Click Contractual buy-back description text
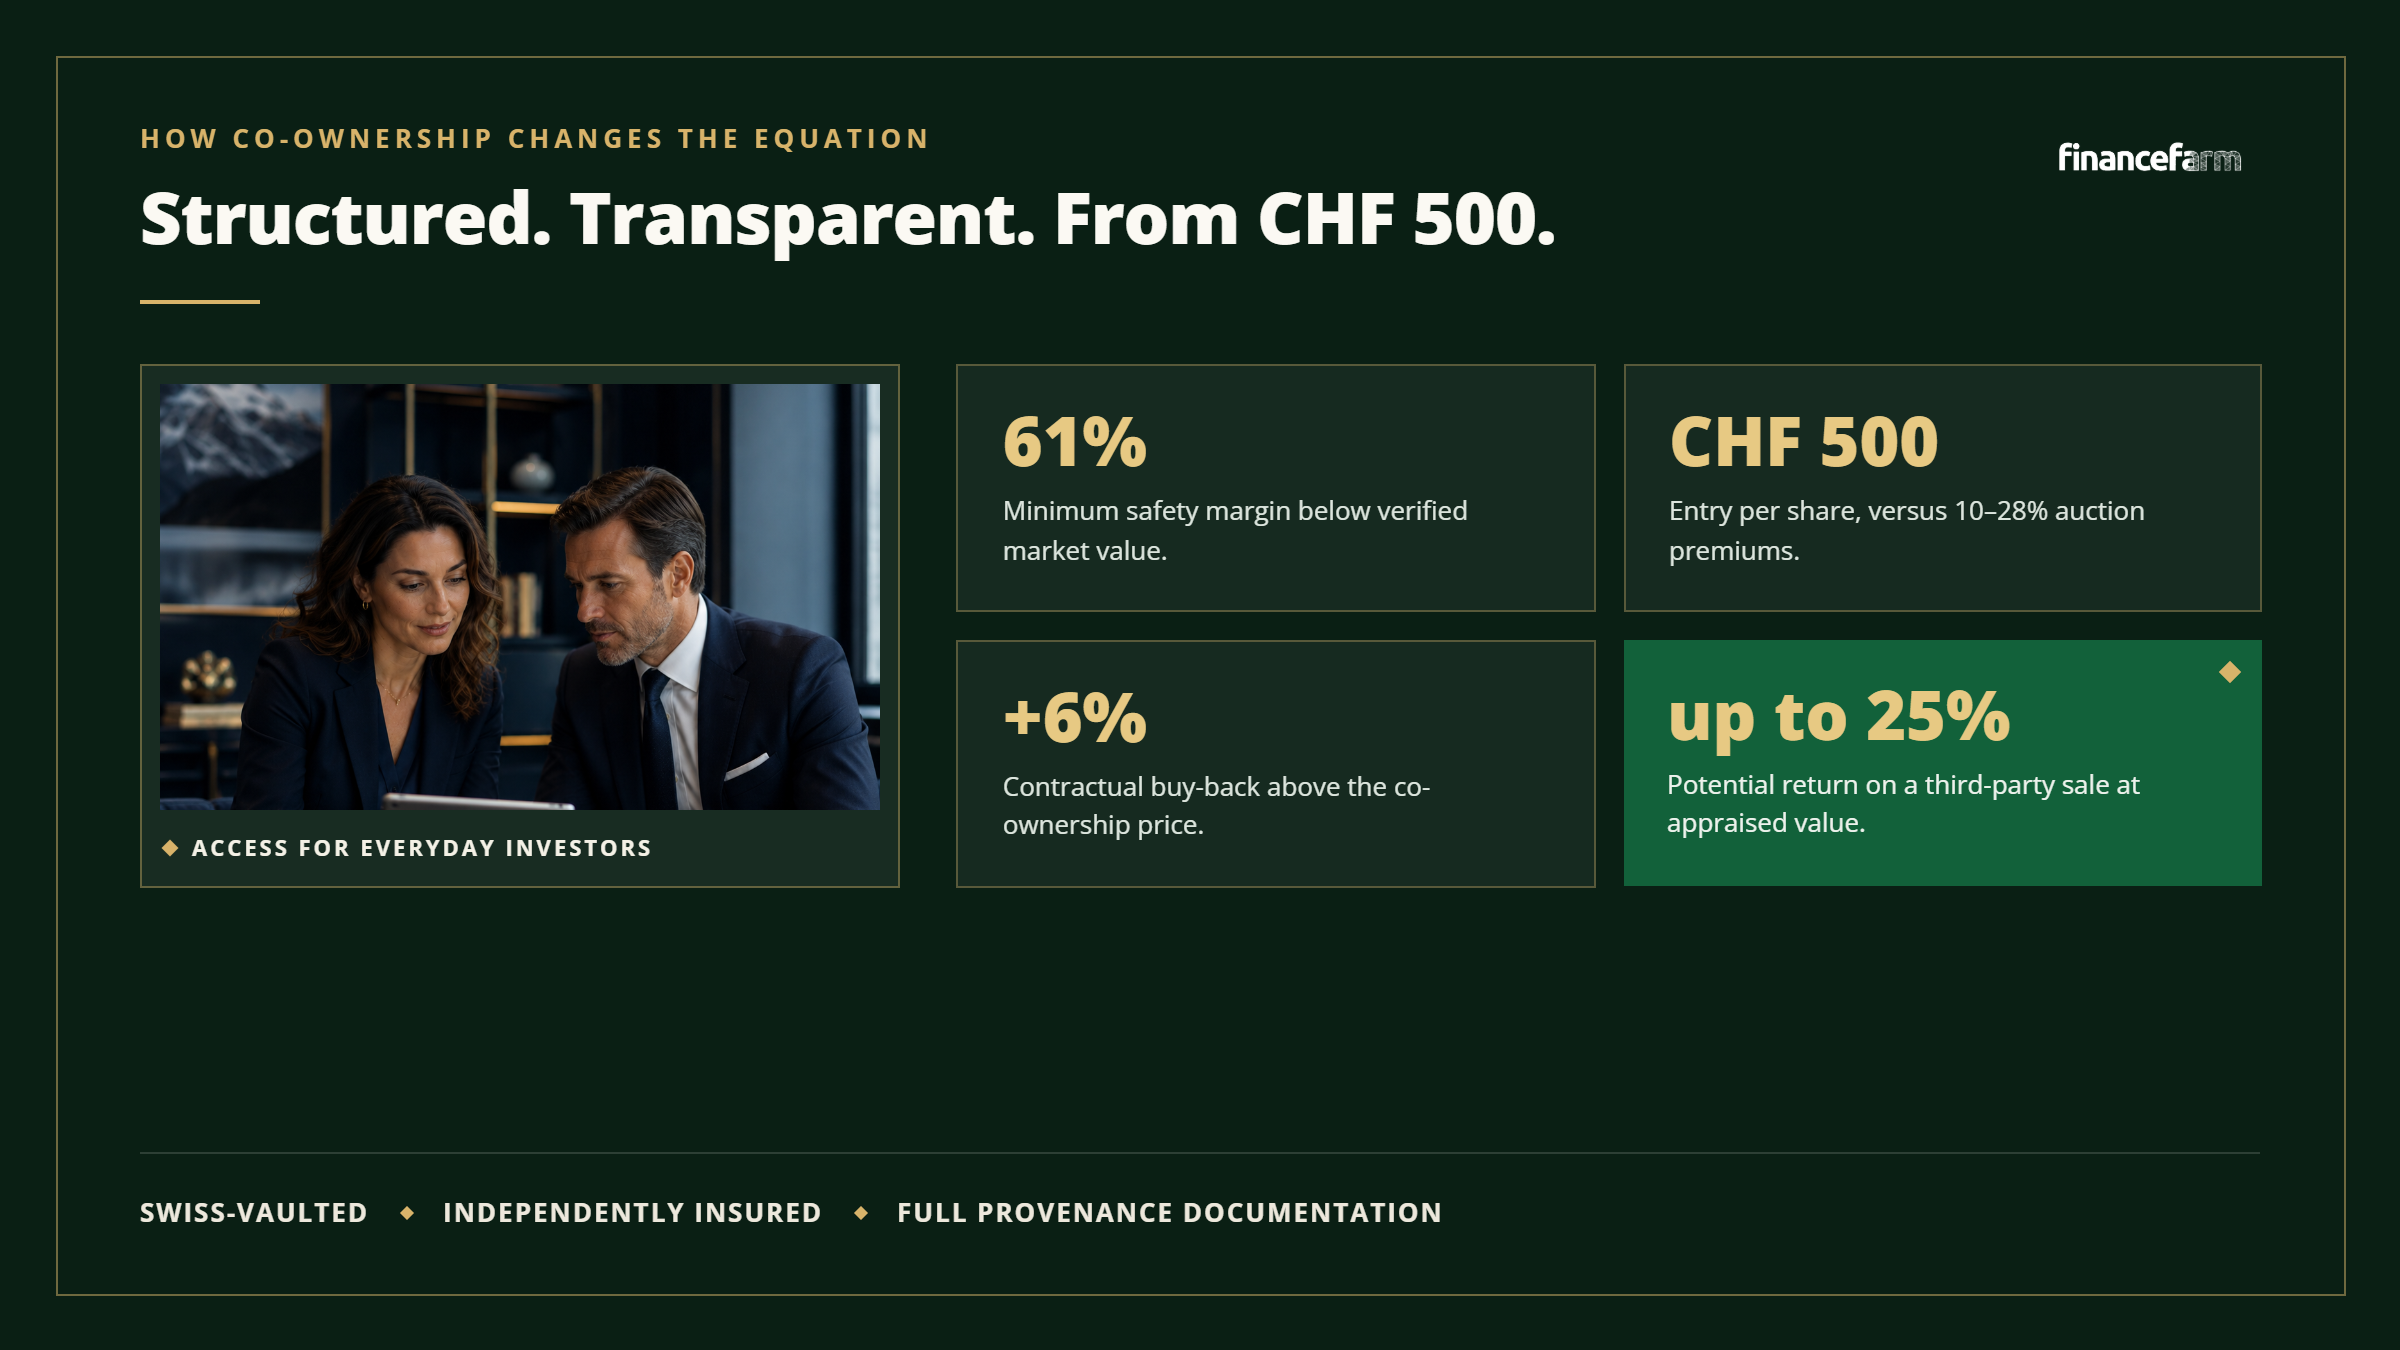 1216,806
